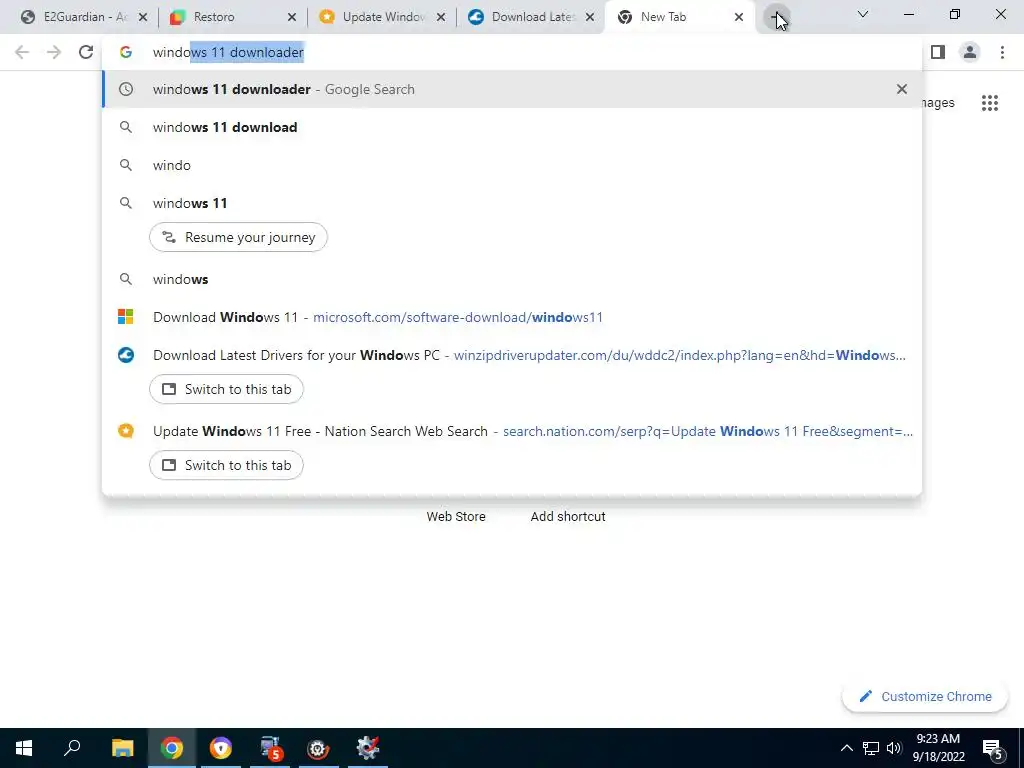
Task: Select 'windows 11 downloader' Google Search suggestion
Action: (x=511, y=89)
